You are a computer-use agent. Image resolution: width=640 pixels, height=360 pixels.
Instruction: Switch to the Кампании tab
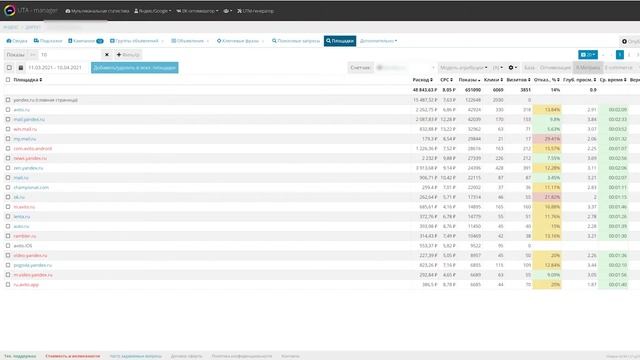point(86,41)
